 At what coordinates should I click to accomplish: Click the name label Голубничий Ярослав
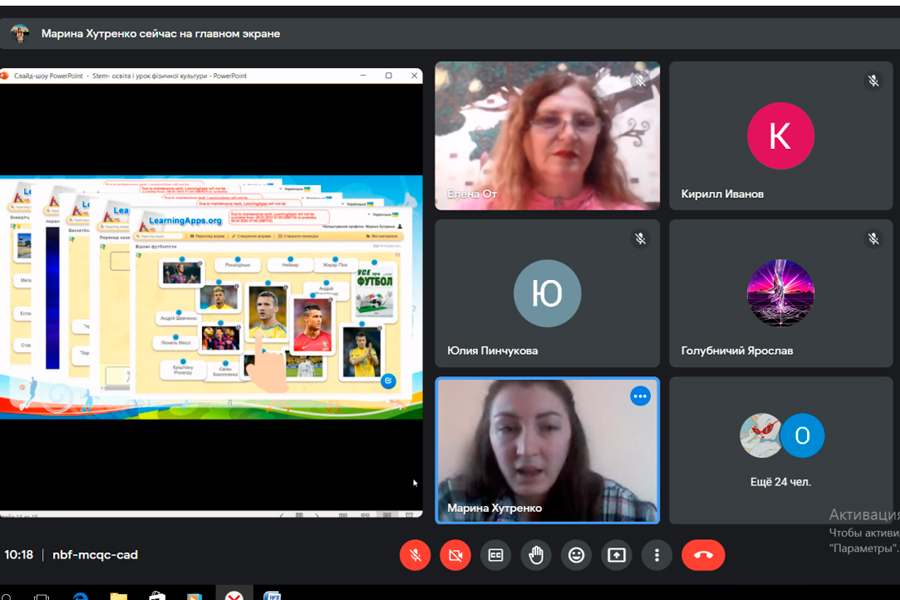coord(737,351)
